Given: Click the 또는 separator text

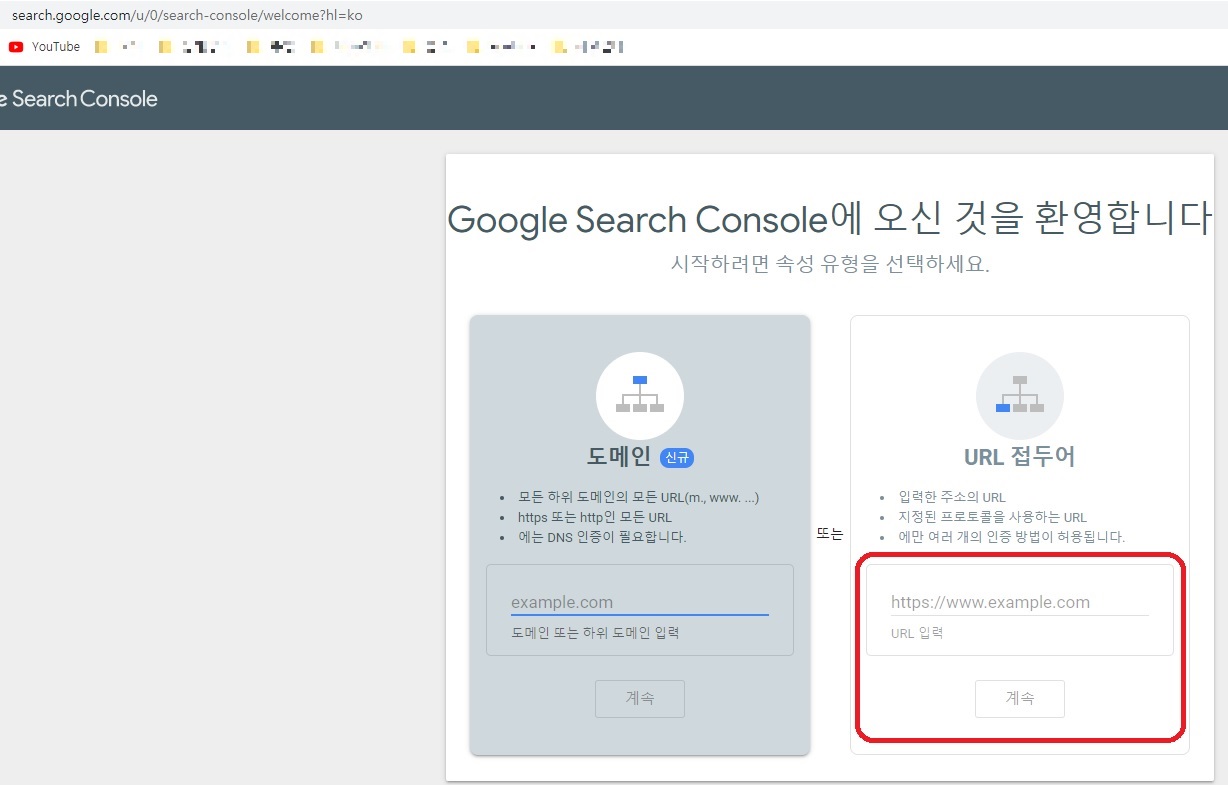Looking at the screenshot, I should [830, 534].
